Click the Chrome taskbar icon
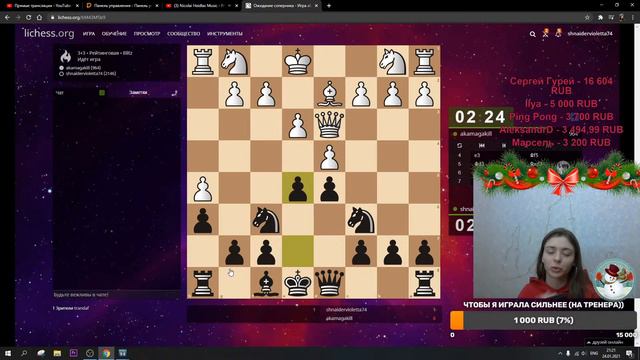 tap(106, 353)
